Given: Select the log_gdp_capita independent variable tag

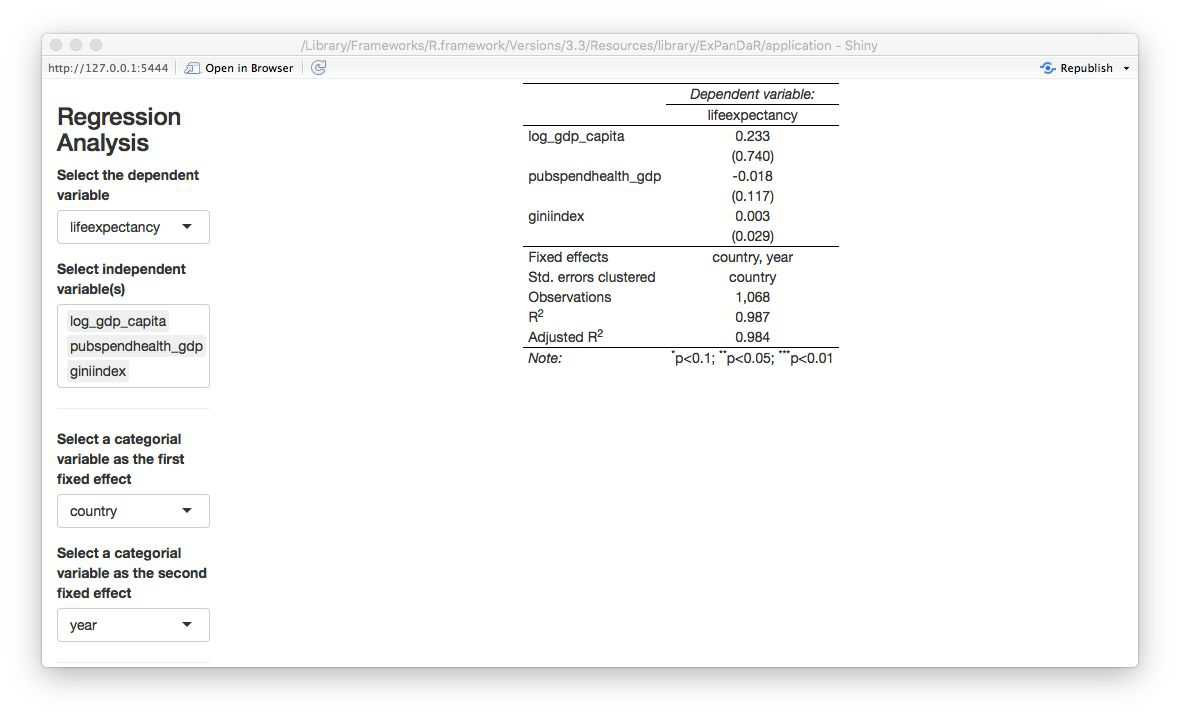Looking at the screenshot, I should tap(118, 321).
